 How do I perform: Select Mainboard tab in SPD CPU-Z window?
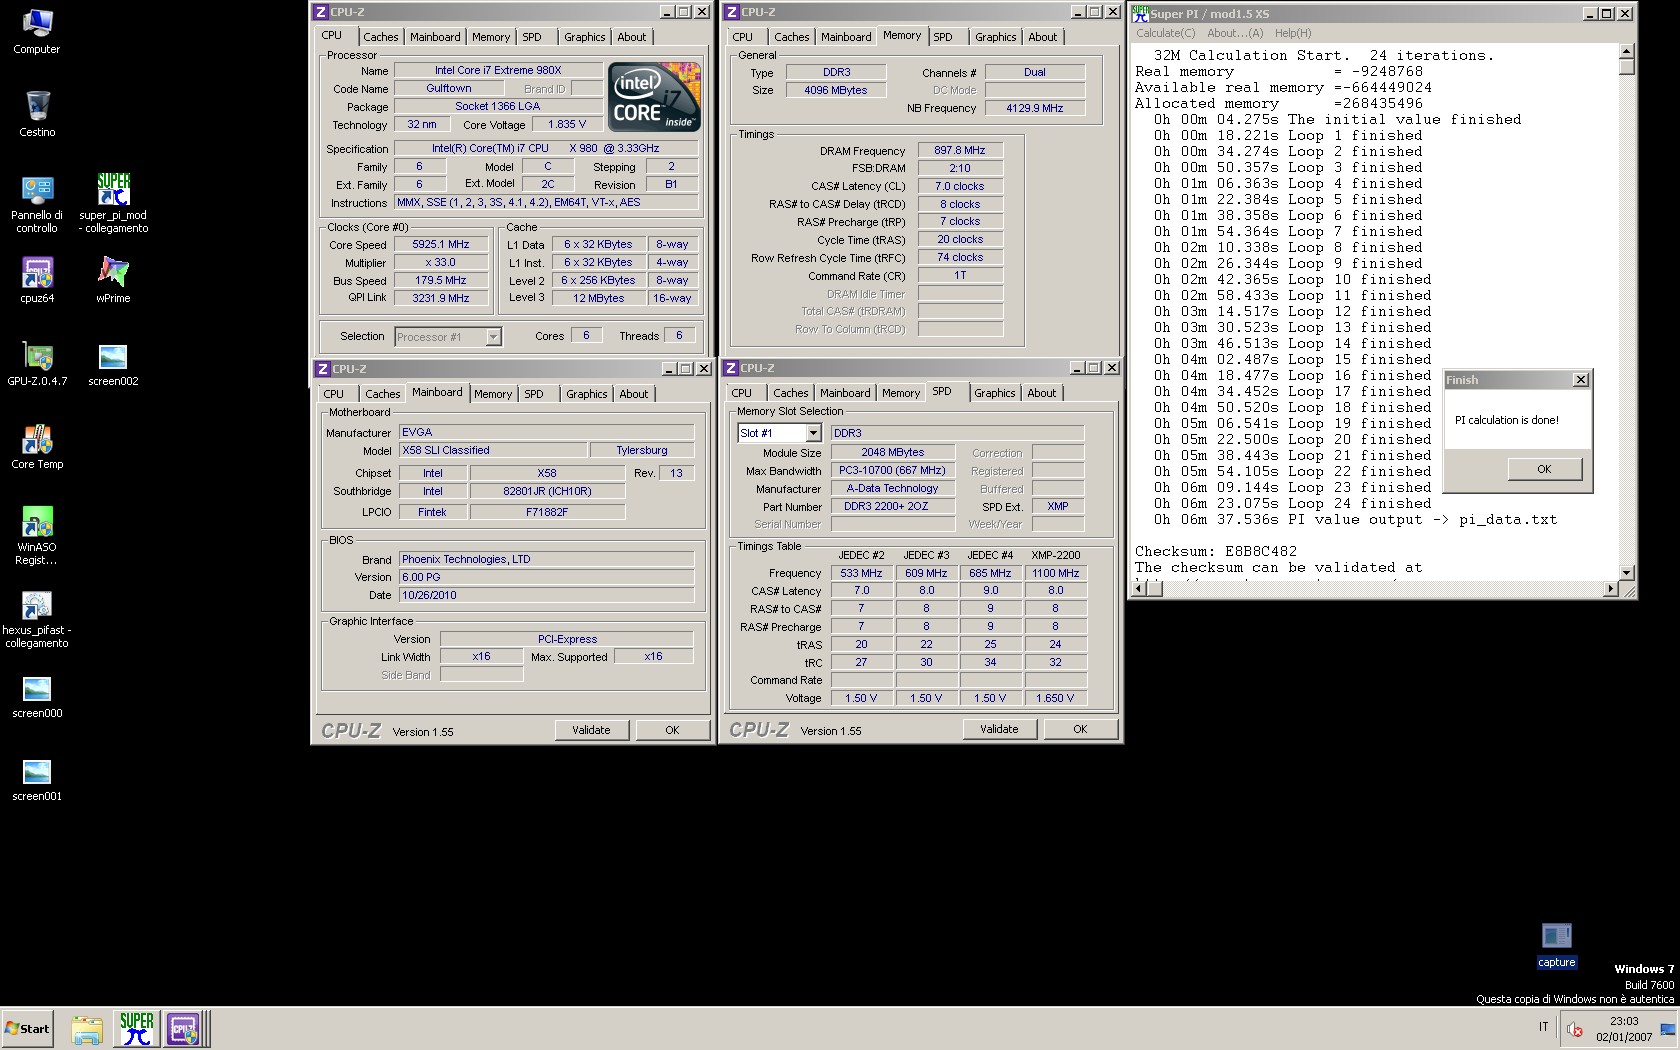tap(845, 393)
